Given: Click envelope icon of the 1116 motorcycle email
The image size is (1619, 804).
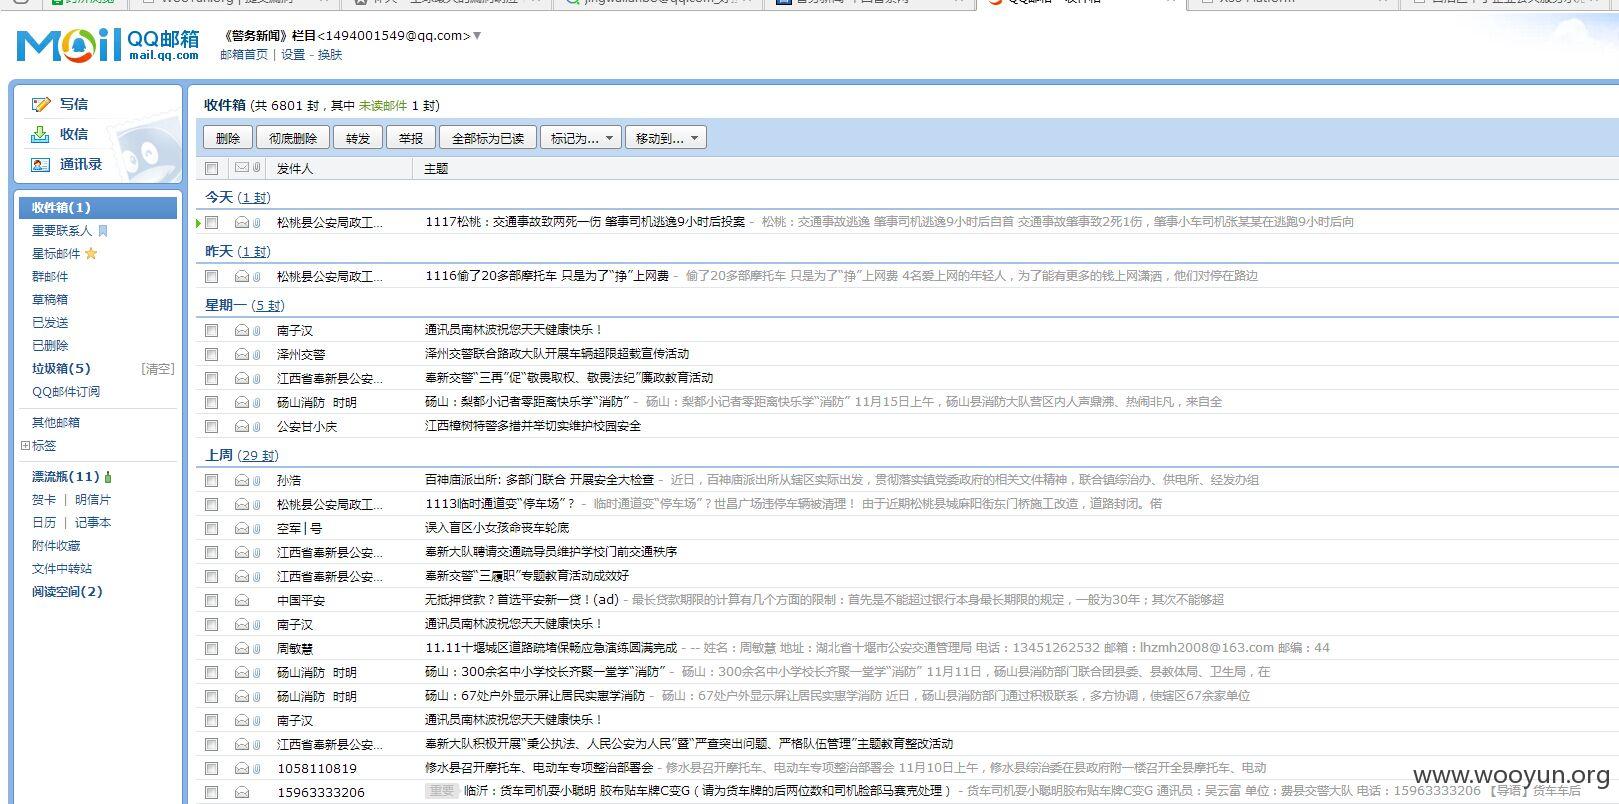Looking at the screenshot, I should click(241, 276).
